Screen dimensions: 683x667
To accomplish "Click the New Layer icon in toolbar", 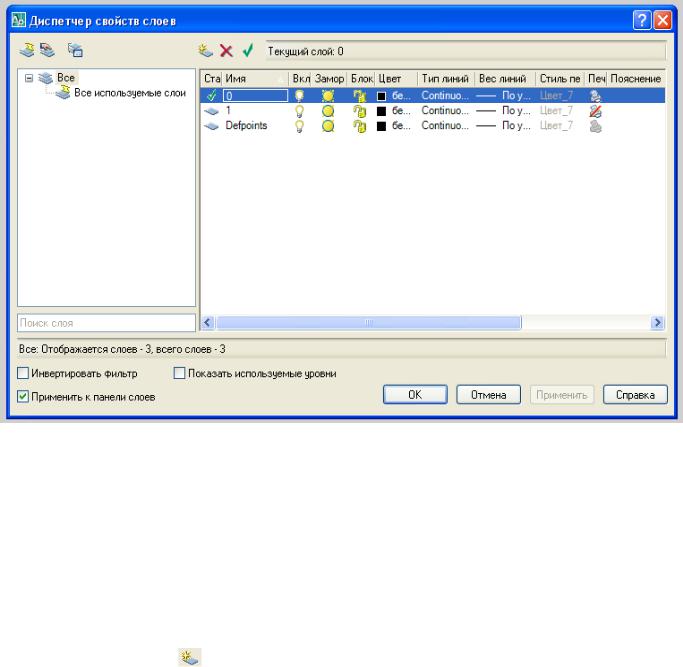I will point(206,51).
